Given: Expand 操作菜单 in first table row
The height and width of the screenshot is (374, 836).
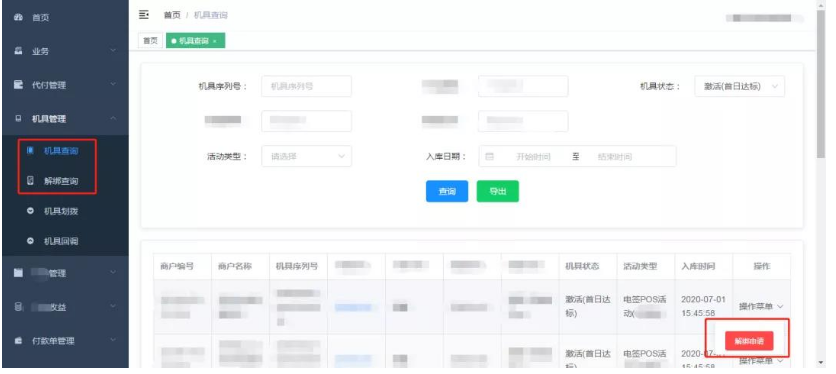Looking at the screenshot, I should pos(761,307).
